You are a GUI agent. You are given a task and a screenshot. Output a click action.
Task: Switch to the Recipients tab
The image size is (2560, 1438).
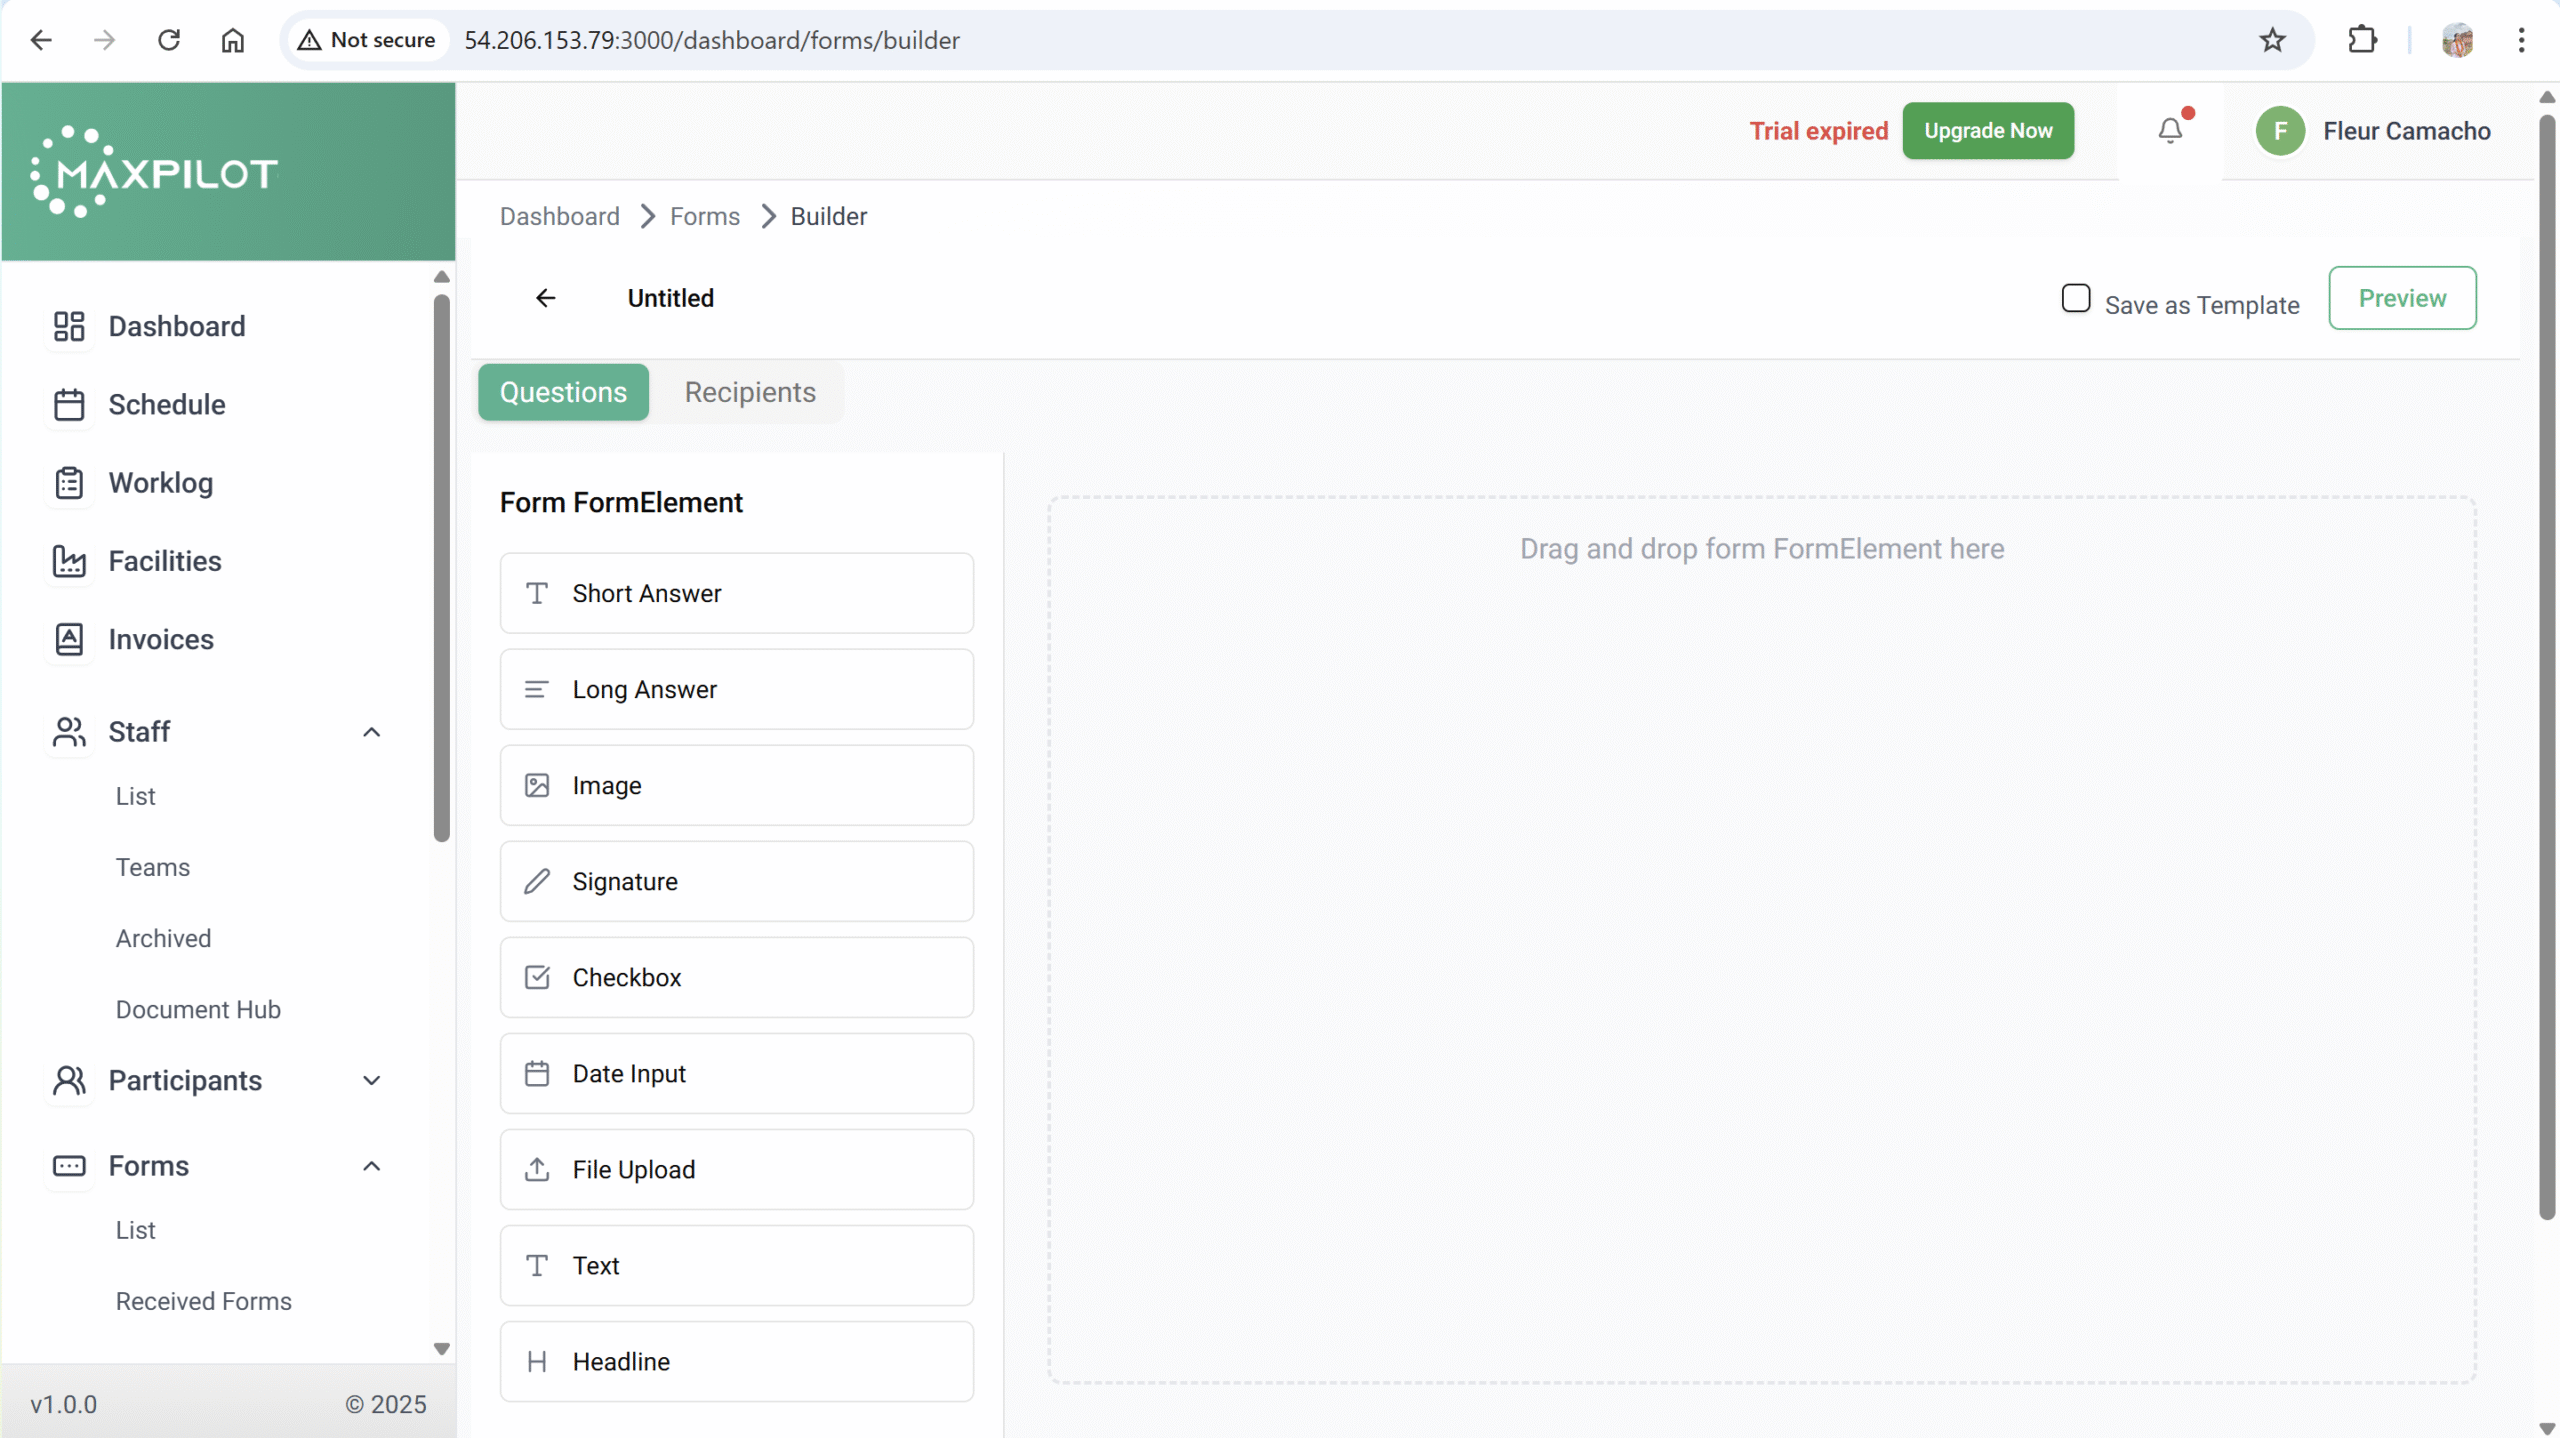[x=749, y=392]
